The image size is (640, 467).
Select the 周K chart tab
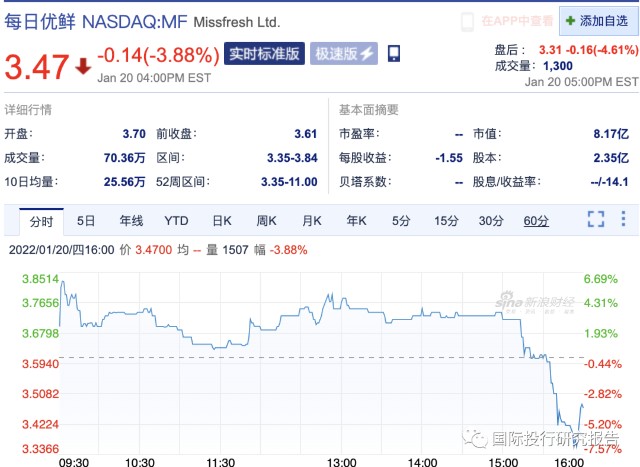coord(267,221)
